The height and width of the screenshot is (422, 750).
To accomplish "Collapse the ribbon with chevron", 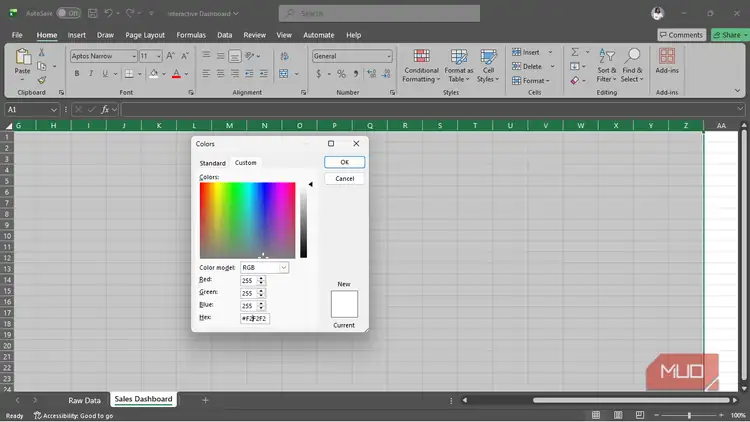I will [x=737, y=90].
